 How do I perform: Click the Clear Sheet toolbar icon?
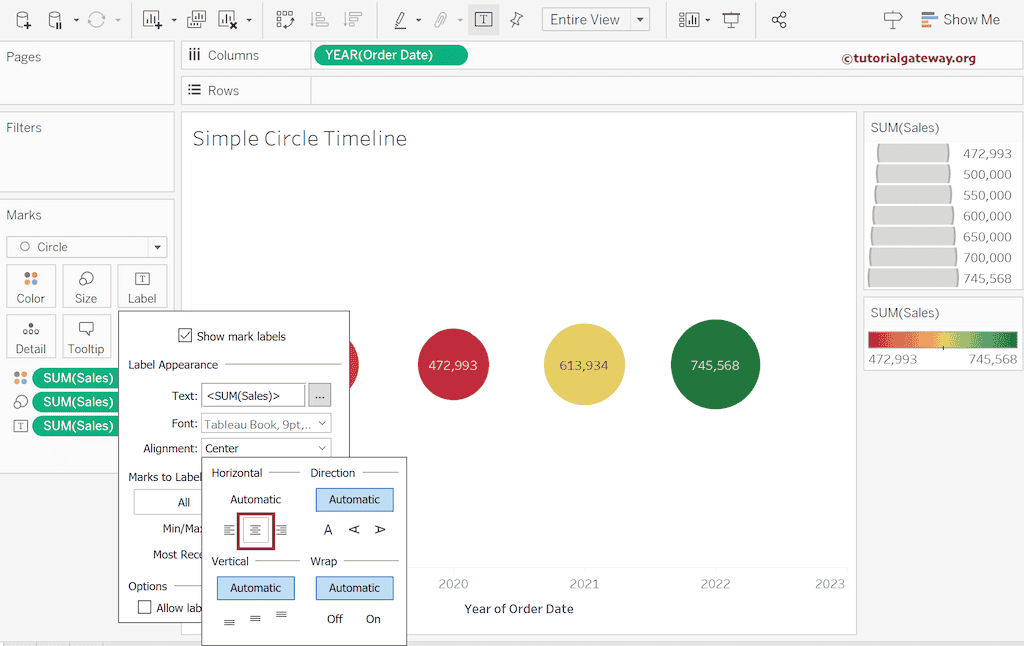click(x=227, y=20)
